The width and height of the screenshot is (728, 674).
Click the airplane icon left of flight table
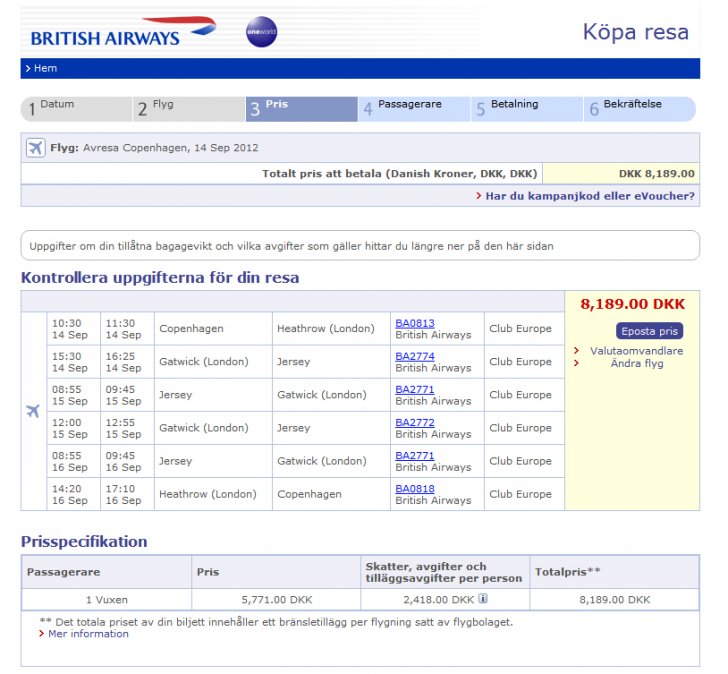tap(33, 411)
